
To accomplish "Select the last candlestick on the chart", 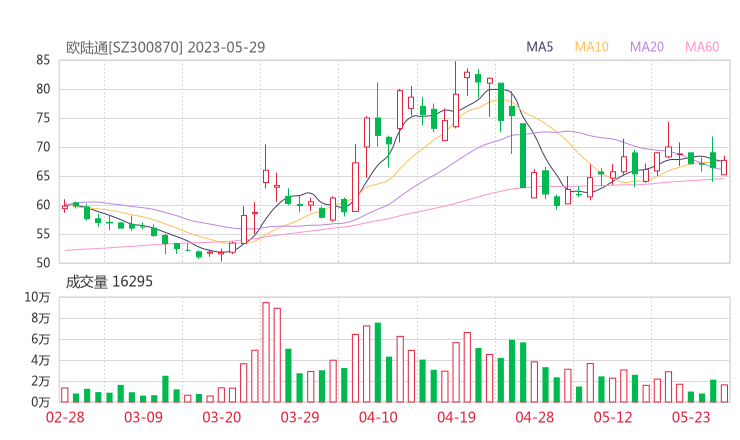I will click(724, 166).
